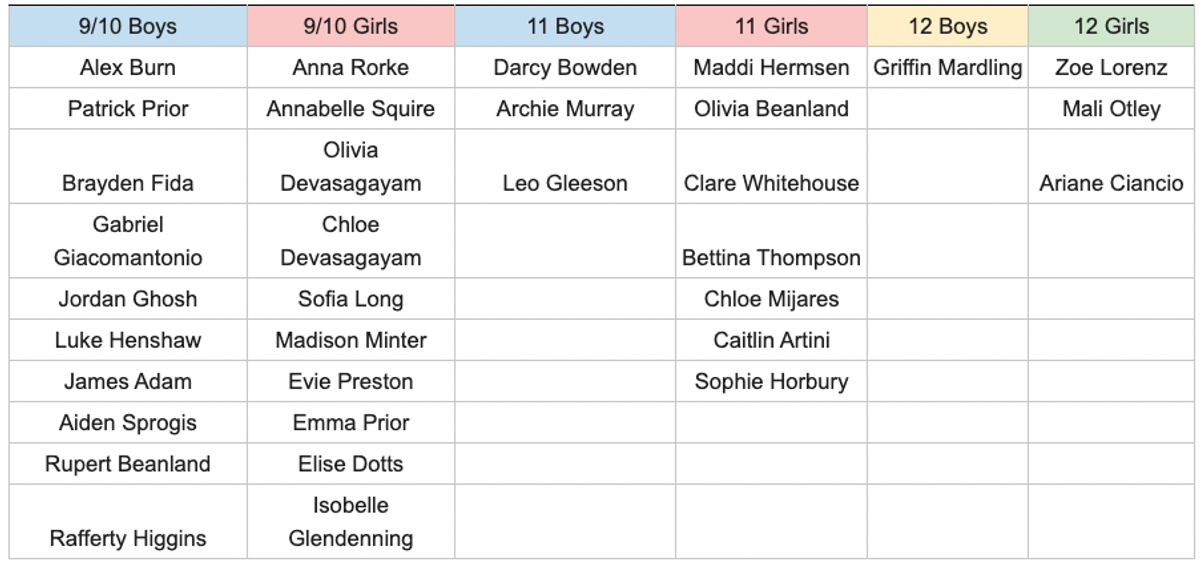Select the Ariane Ciancio cell
Viewport: 1200px width, 564px height.
(1111, 183)
